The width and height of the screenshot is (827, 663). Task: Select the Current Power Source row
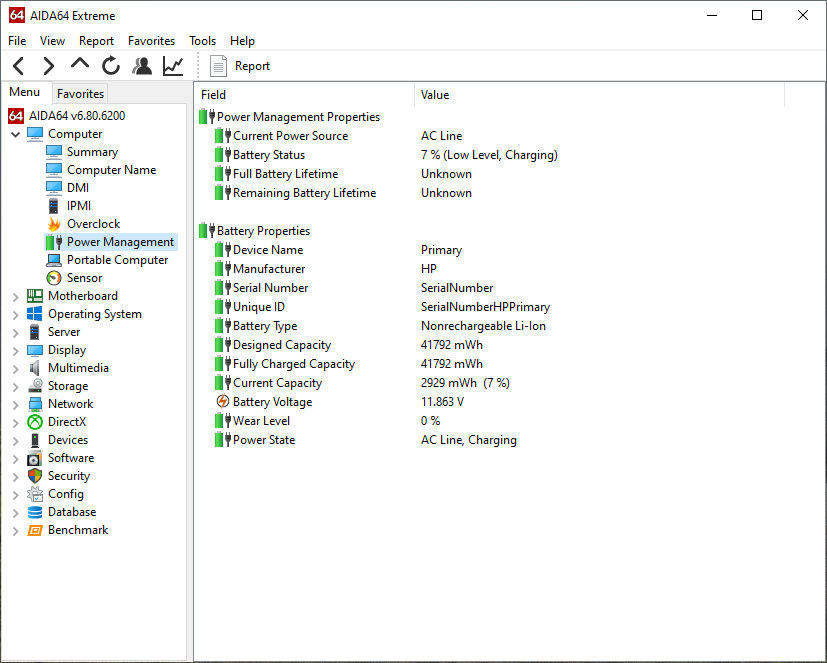click(x=291, y=136)
